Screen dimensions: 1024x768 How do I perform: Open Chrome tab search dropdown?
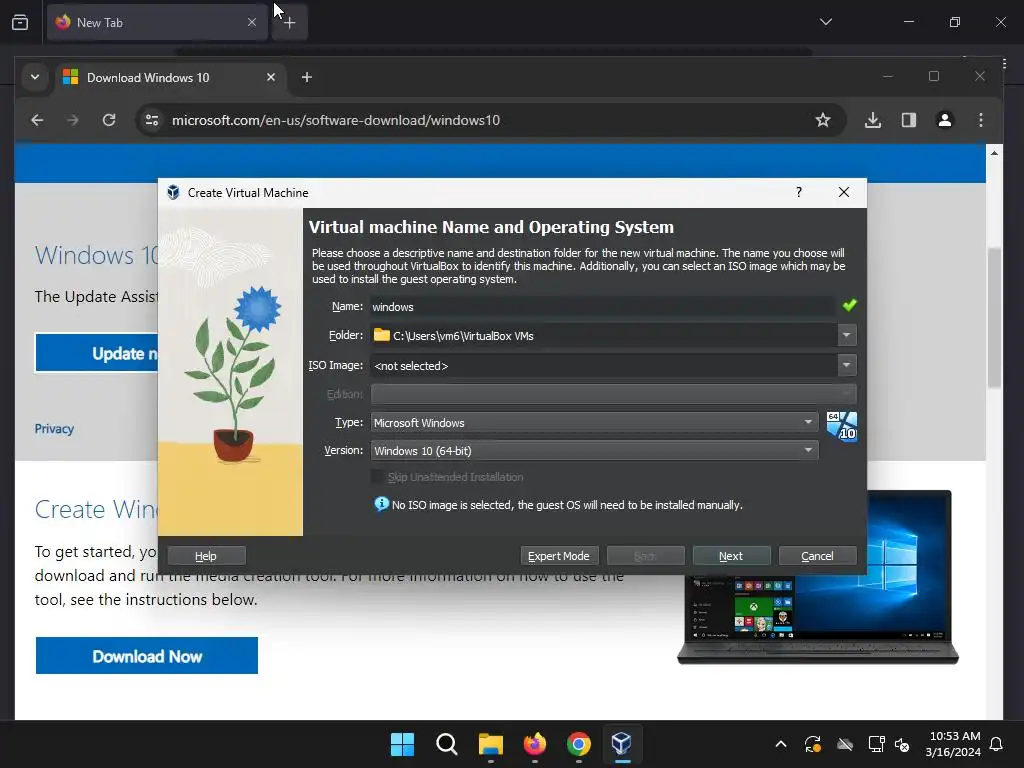35,77
